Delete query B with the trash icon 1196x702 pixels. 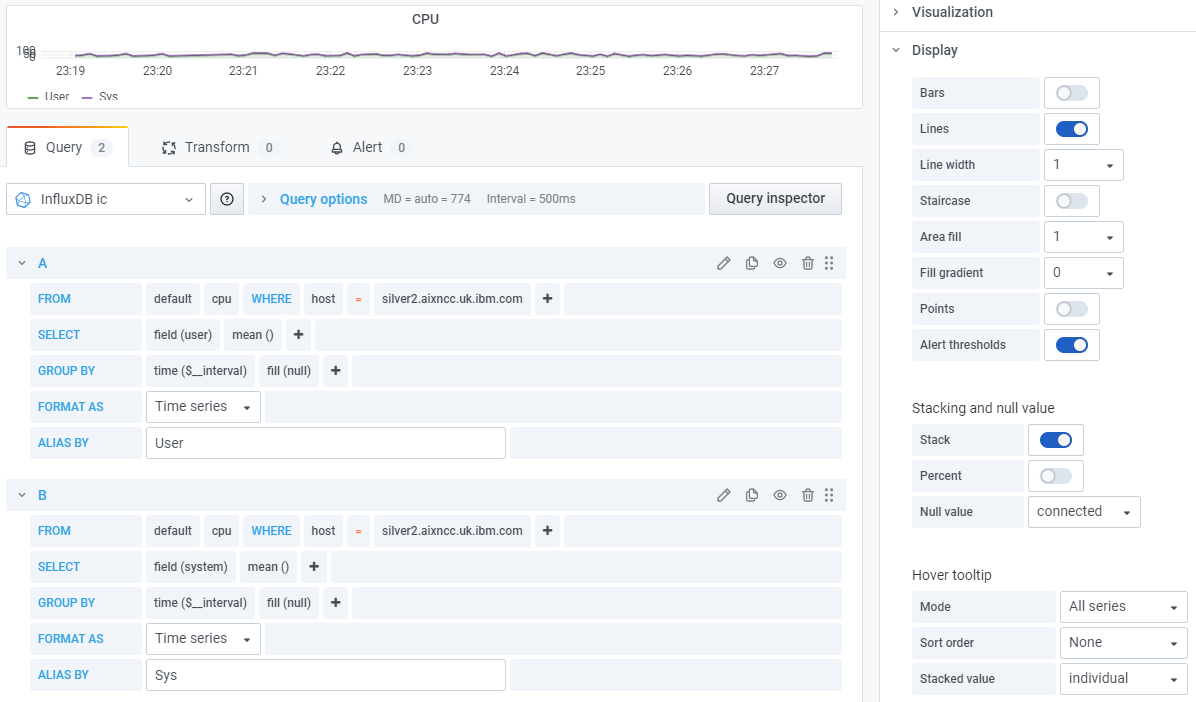coord(807,494)
